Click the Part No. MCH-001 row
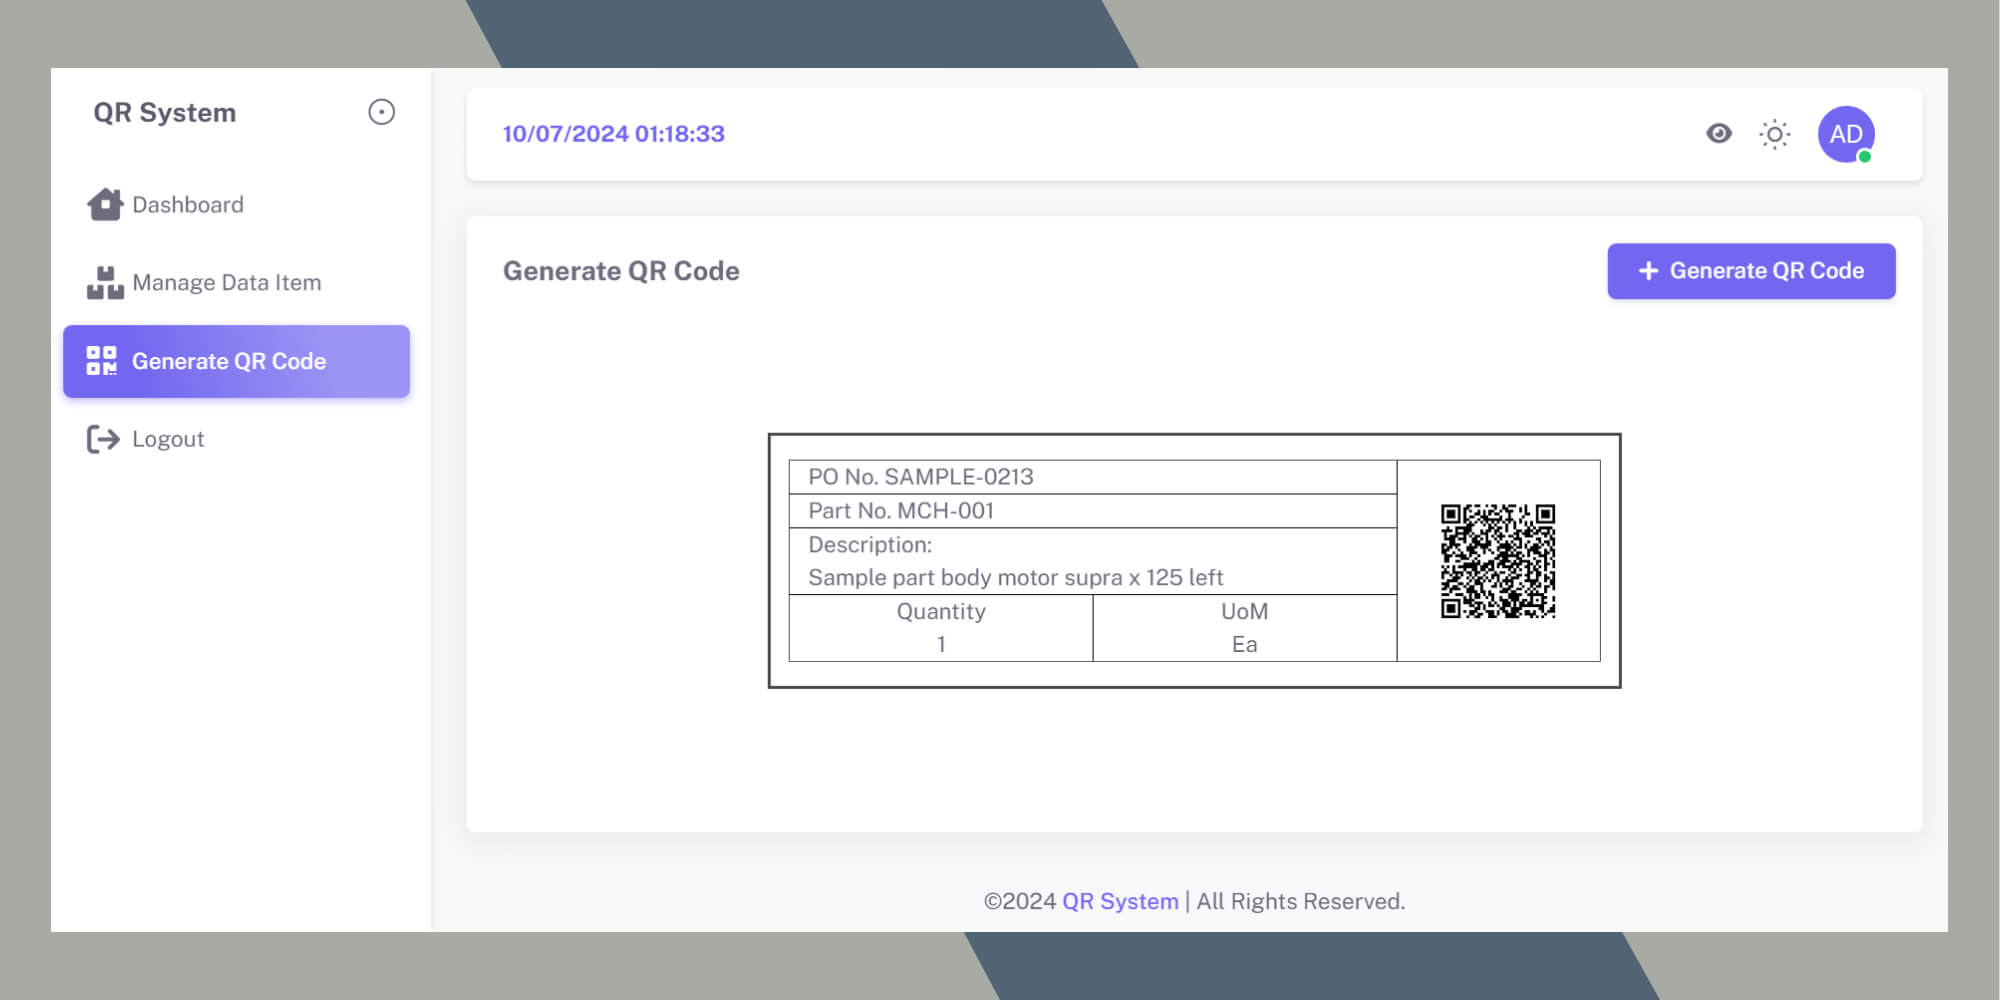 [1093, 511]
